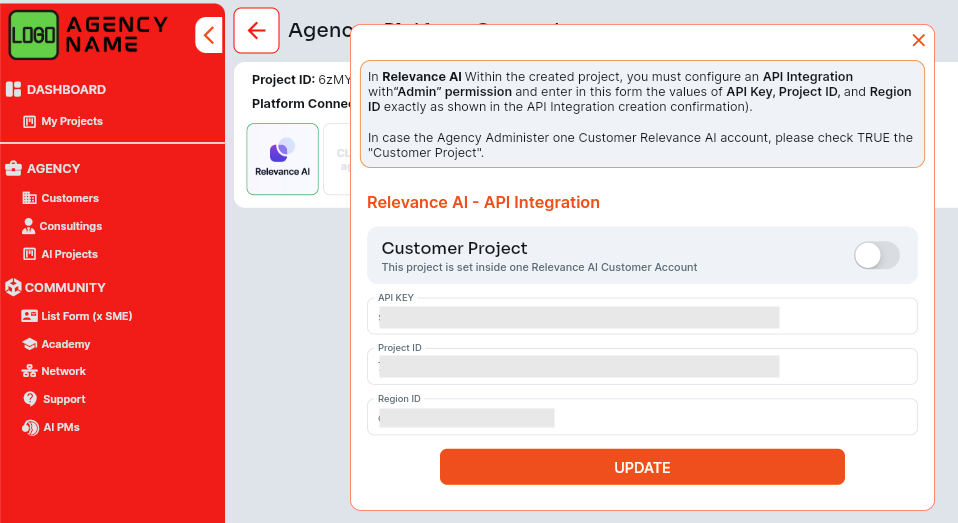Image resolution: width=958 pixels, height=523 pixels.
Task: Click the Consultings person icon
Action: point(28,226)
